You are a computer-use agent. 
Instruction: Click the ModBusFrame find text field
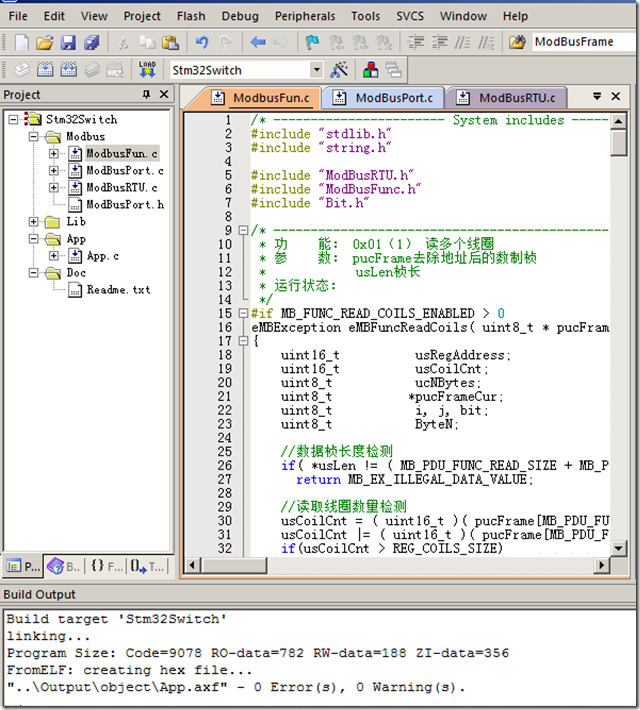(x=580, y=42)
